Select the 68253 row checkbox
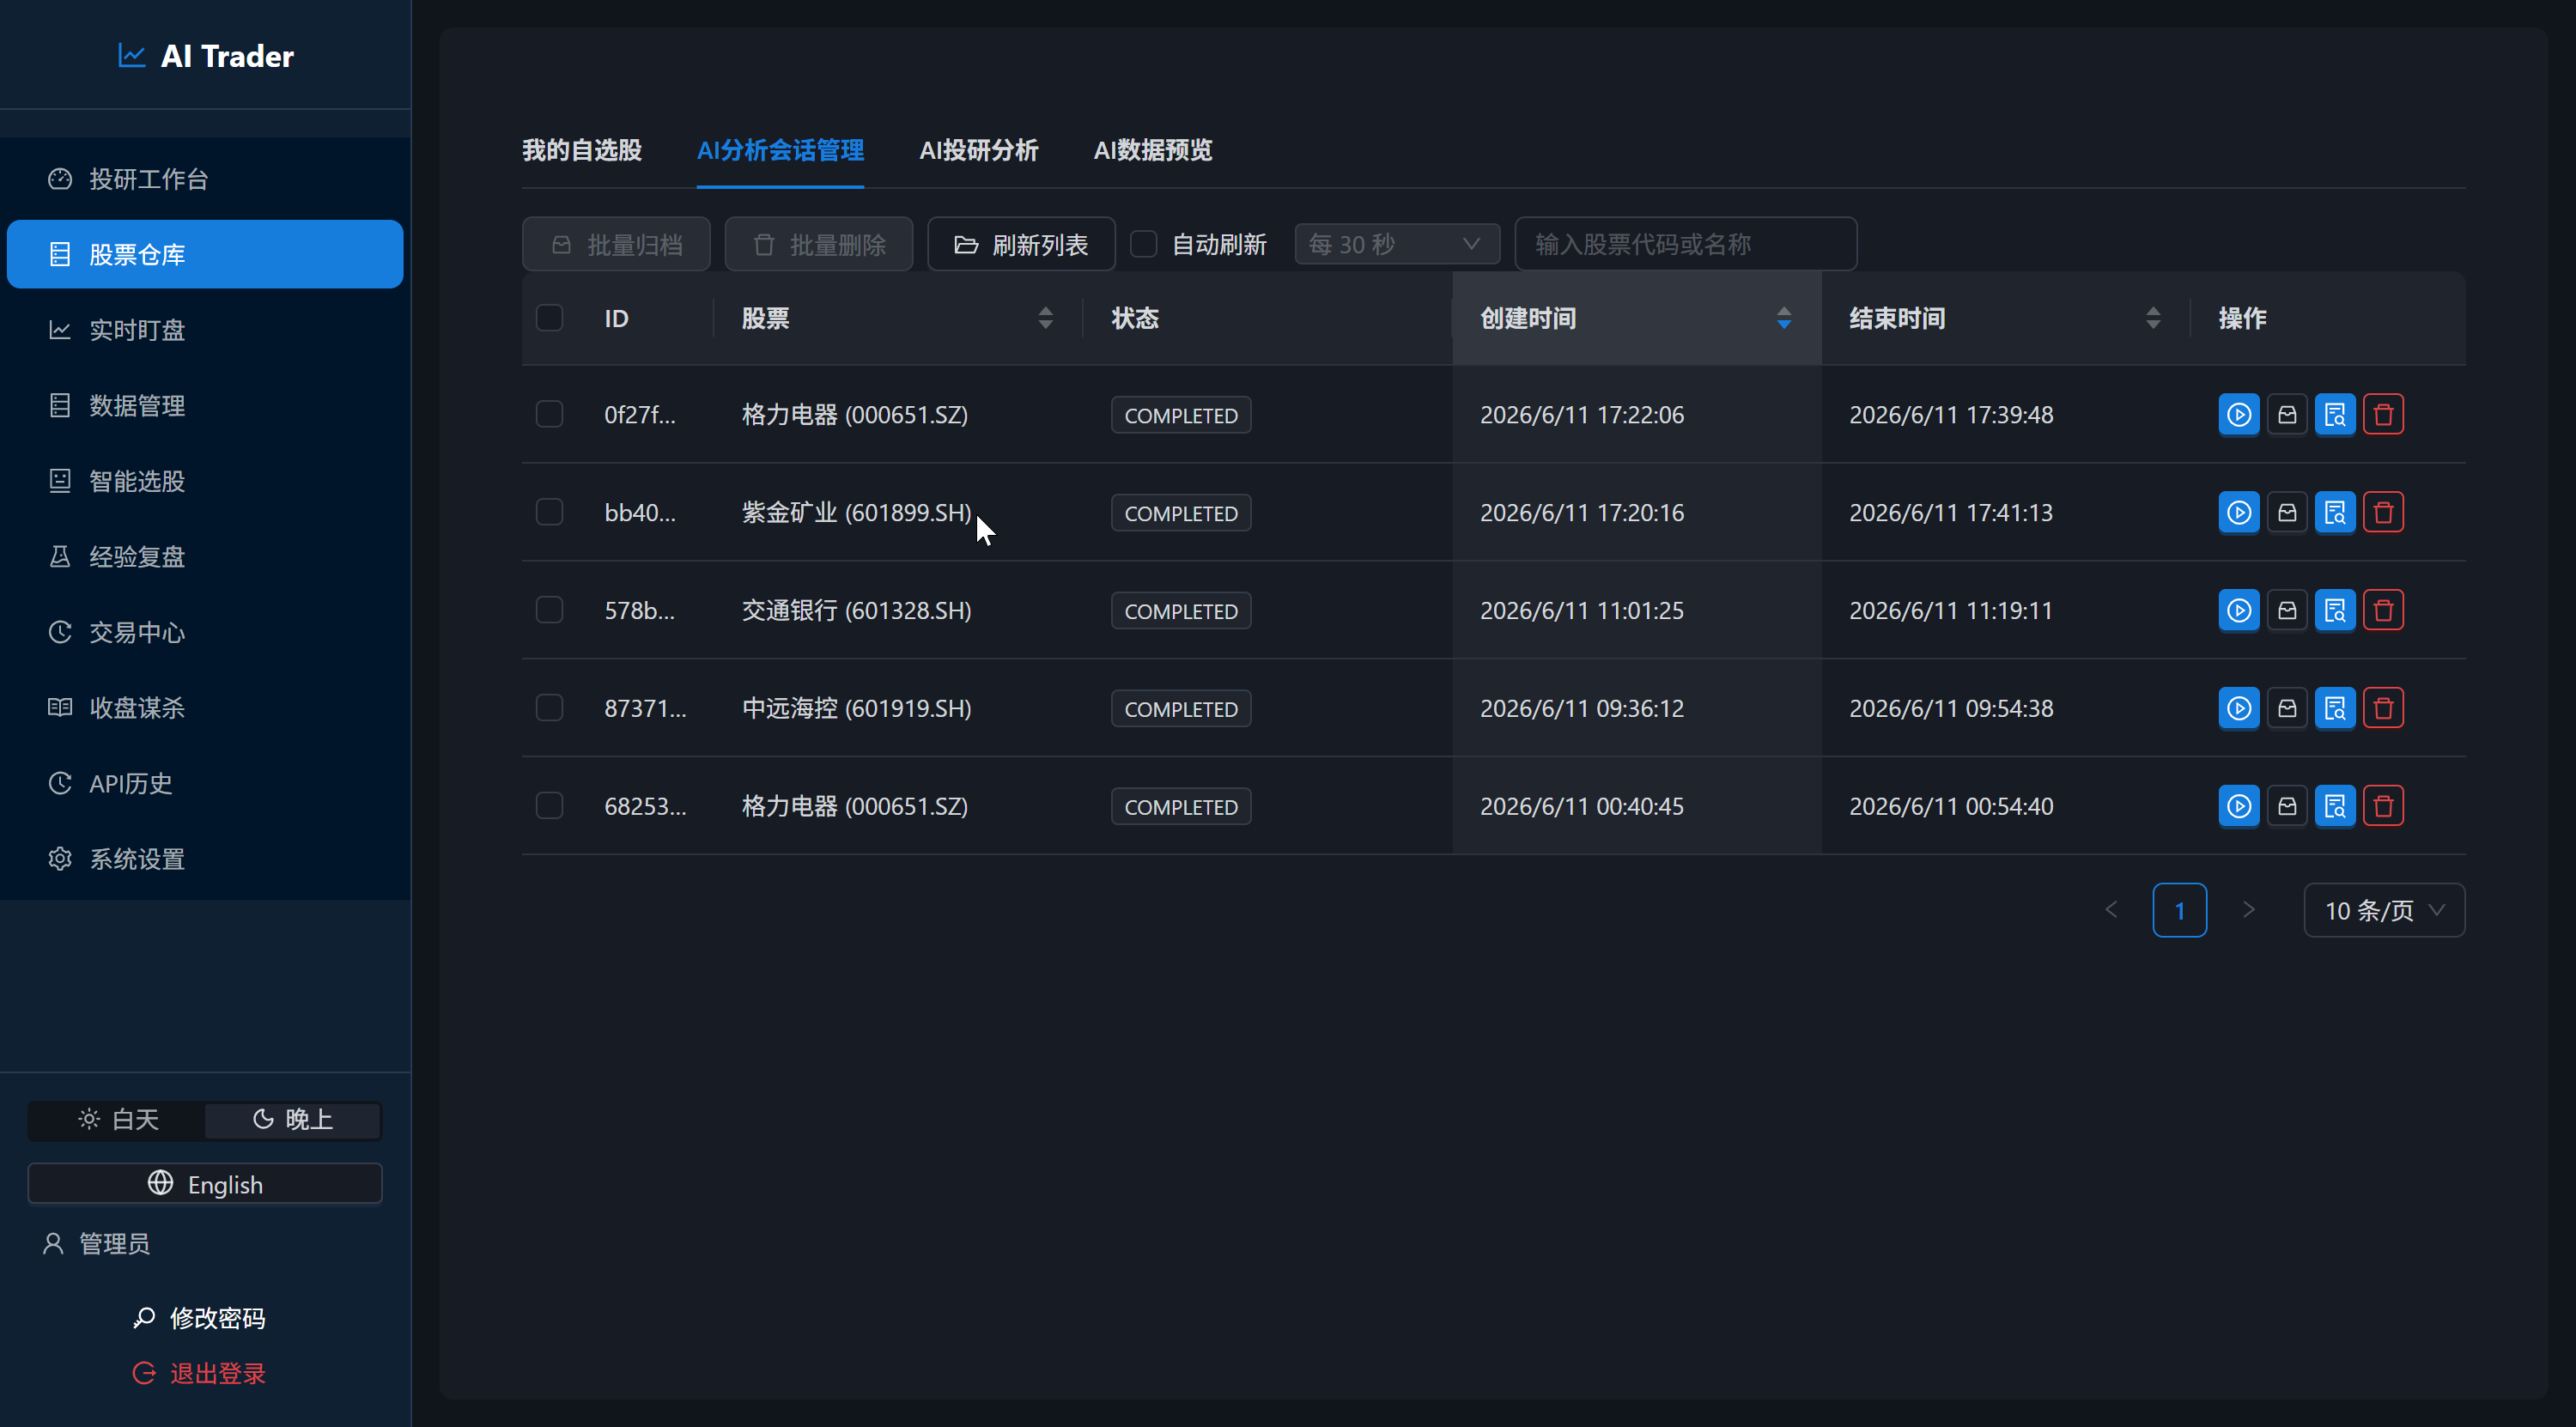The width and height of the screenshot is (2576, 1427). coord(549,806)
